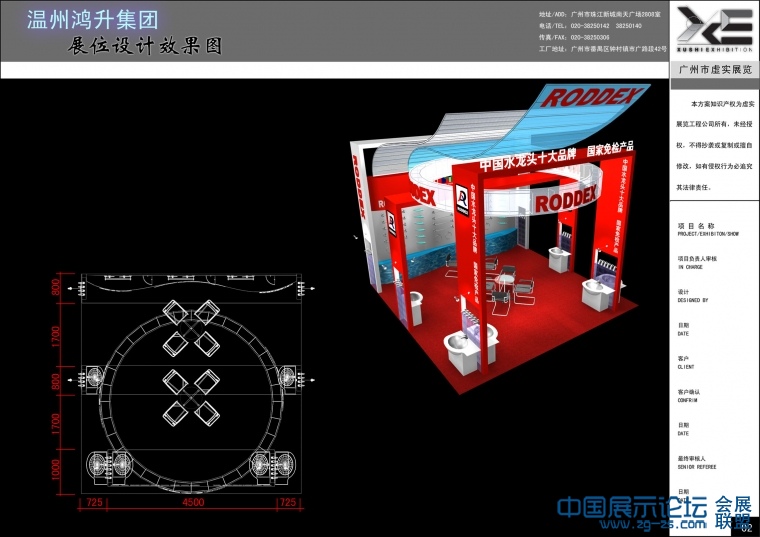760x537 pixels.
Task: Click the 'IN CHARGE' field label
Action: pos(690,267)
